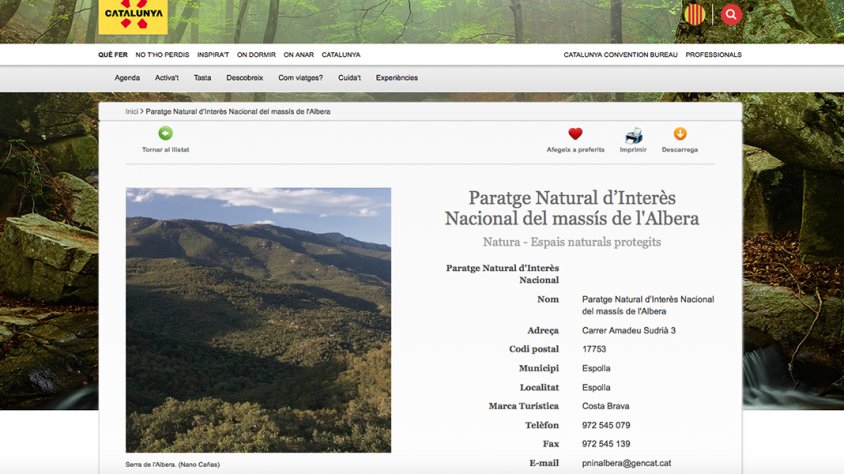This screenshot has height=474, width=844.
Task: Click the Albera breadcrumb text
Action: point(238,112)
